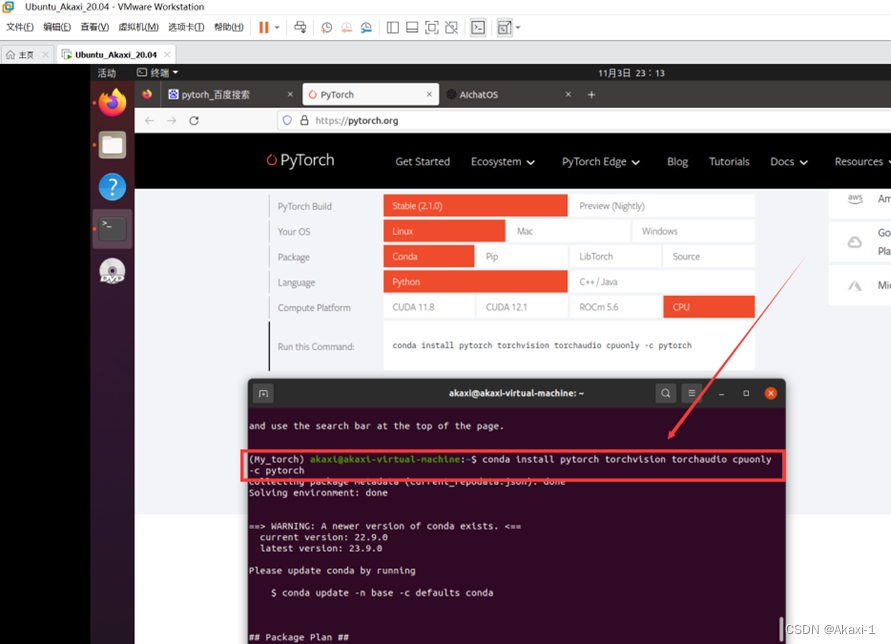This screenshot has width=891, height=644.
Task: Enter full screen mode in VMware
Action: 432,27
